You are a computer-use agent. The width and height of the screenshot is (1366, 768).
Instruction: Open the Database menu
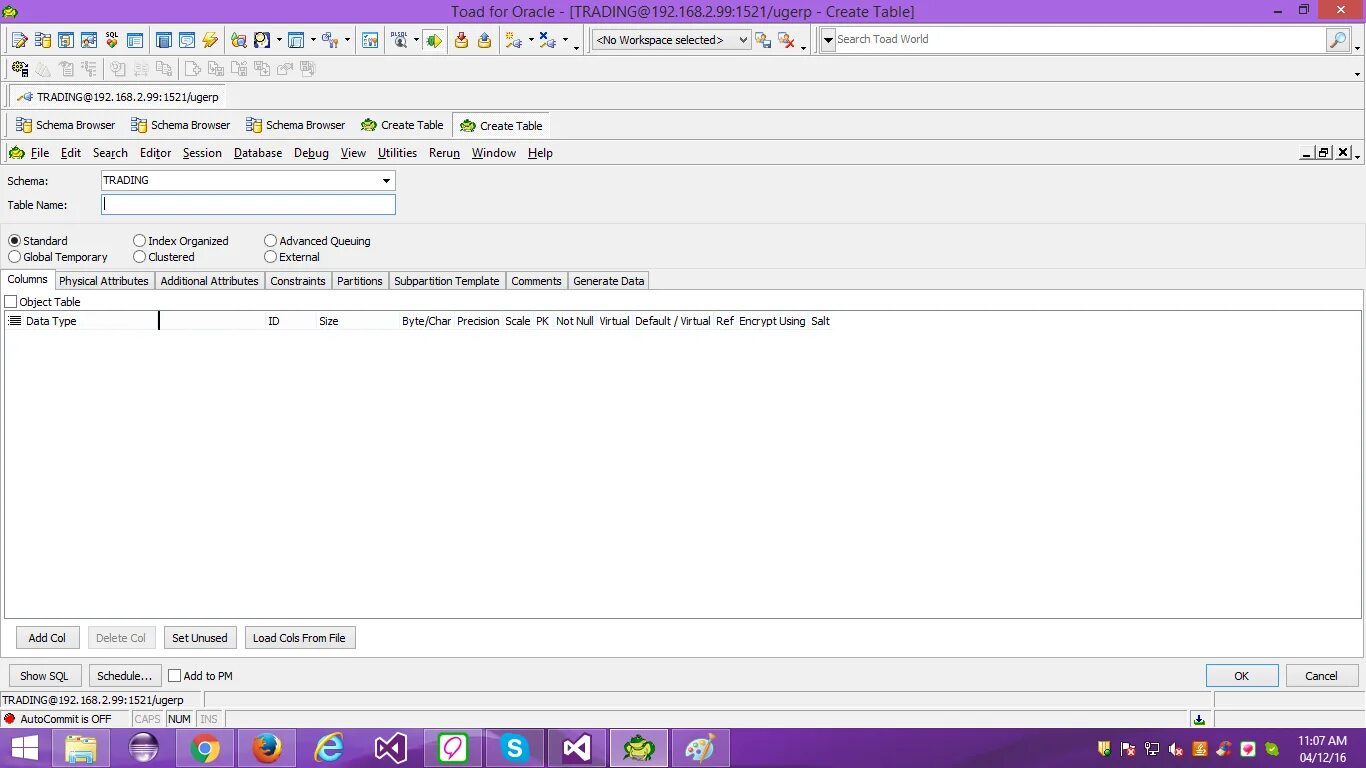(x=258, y=153)
